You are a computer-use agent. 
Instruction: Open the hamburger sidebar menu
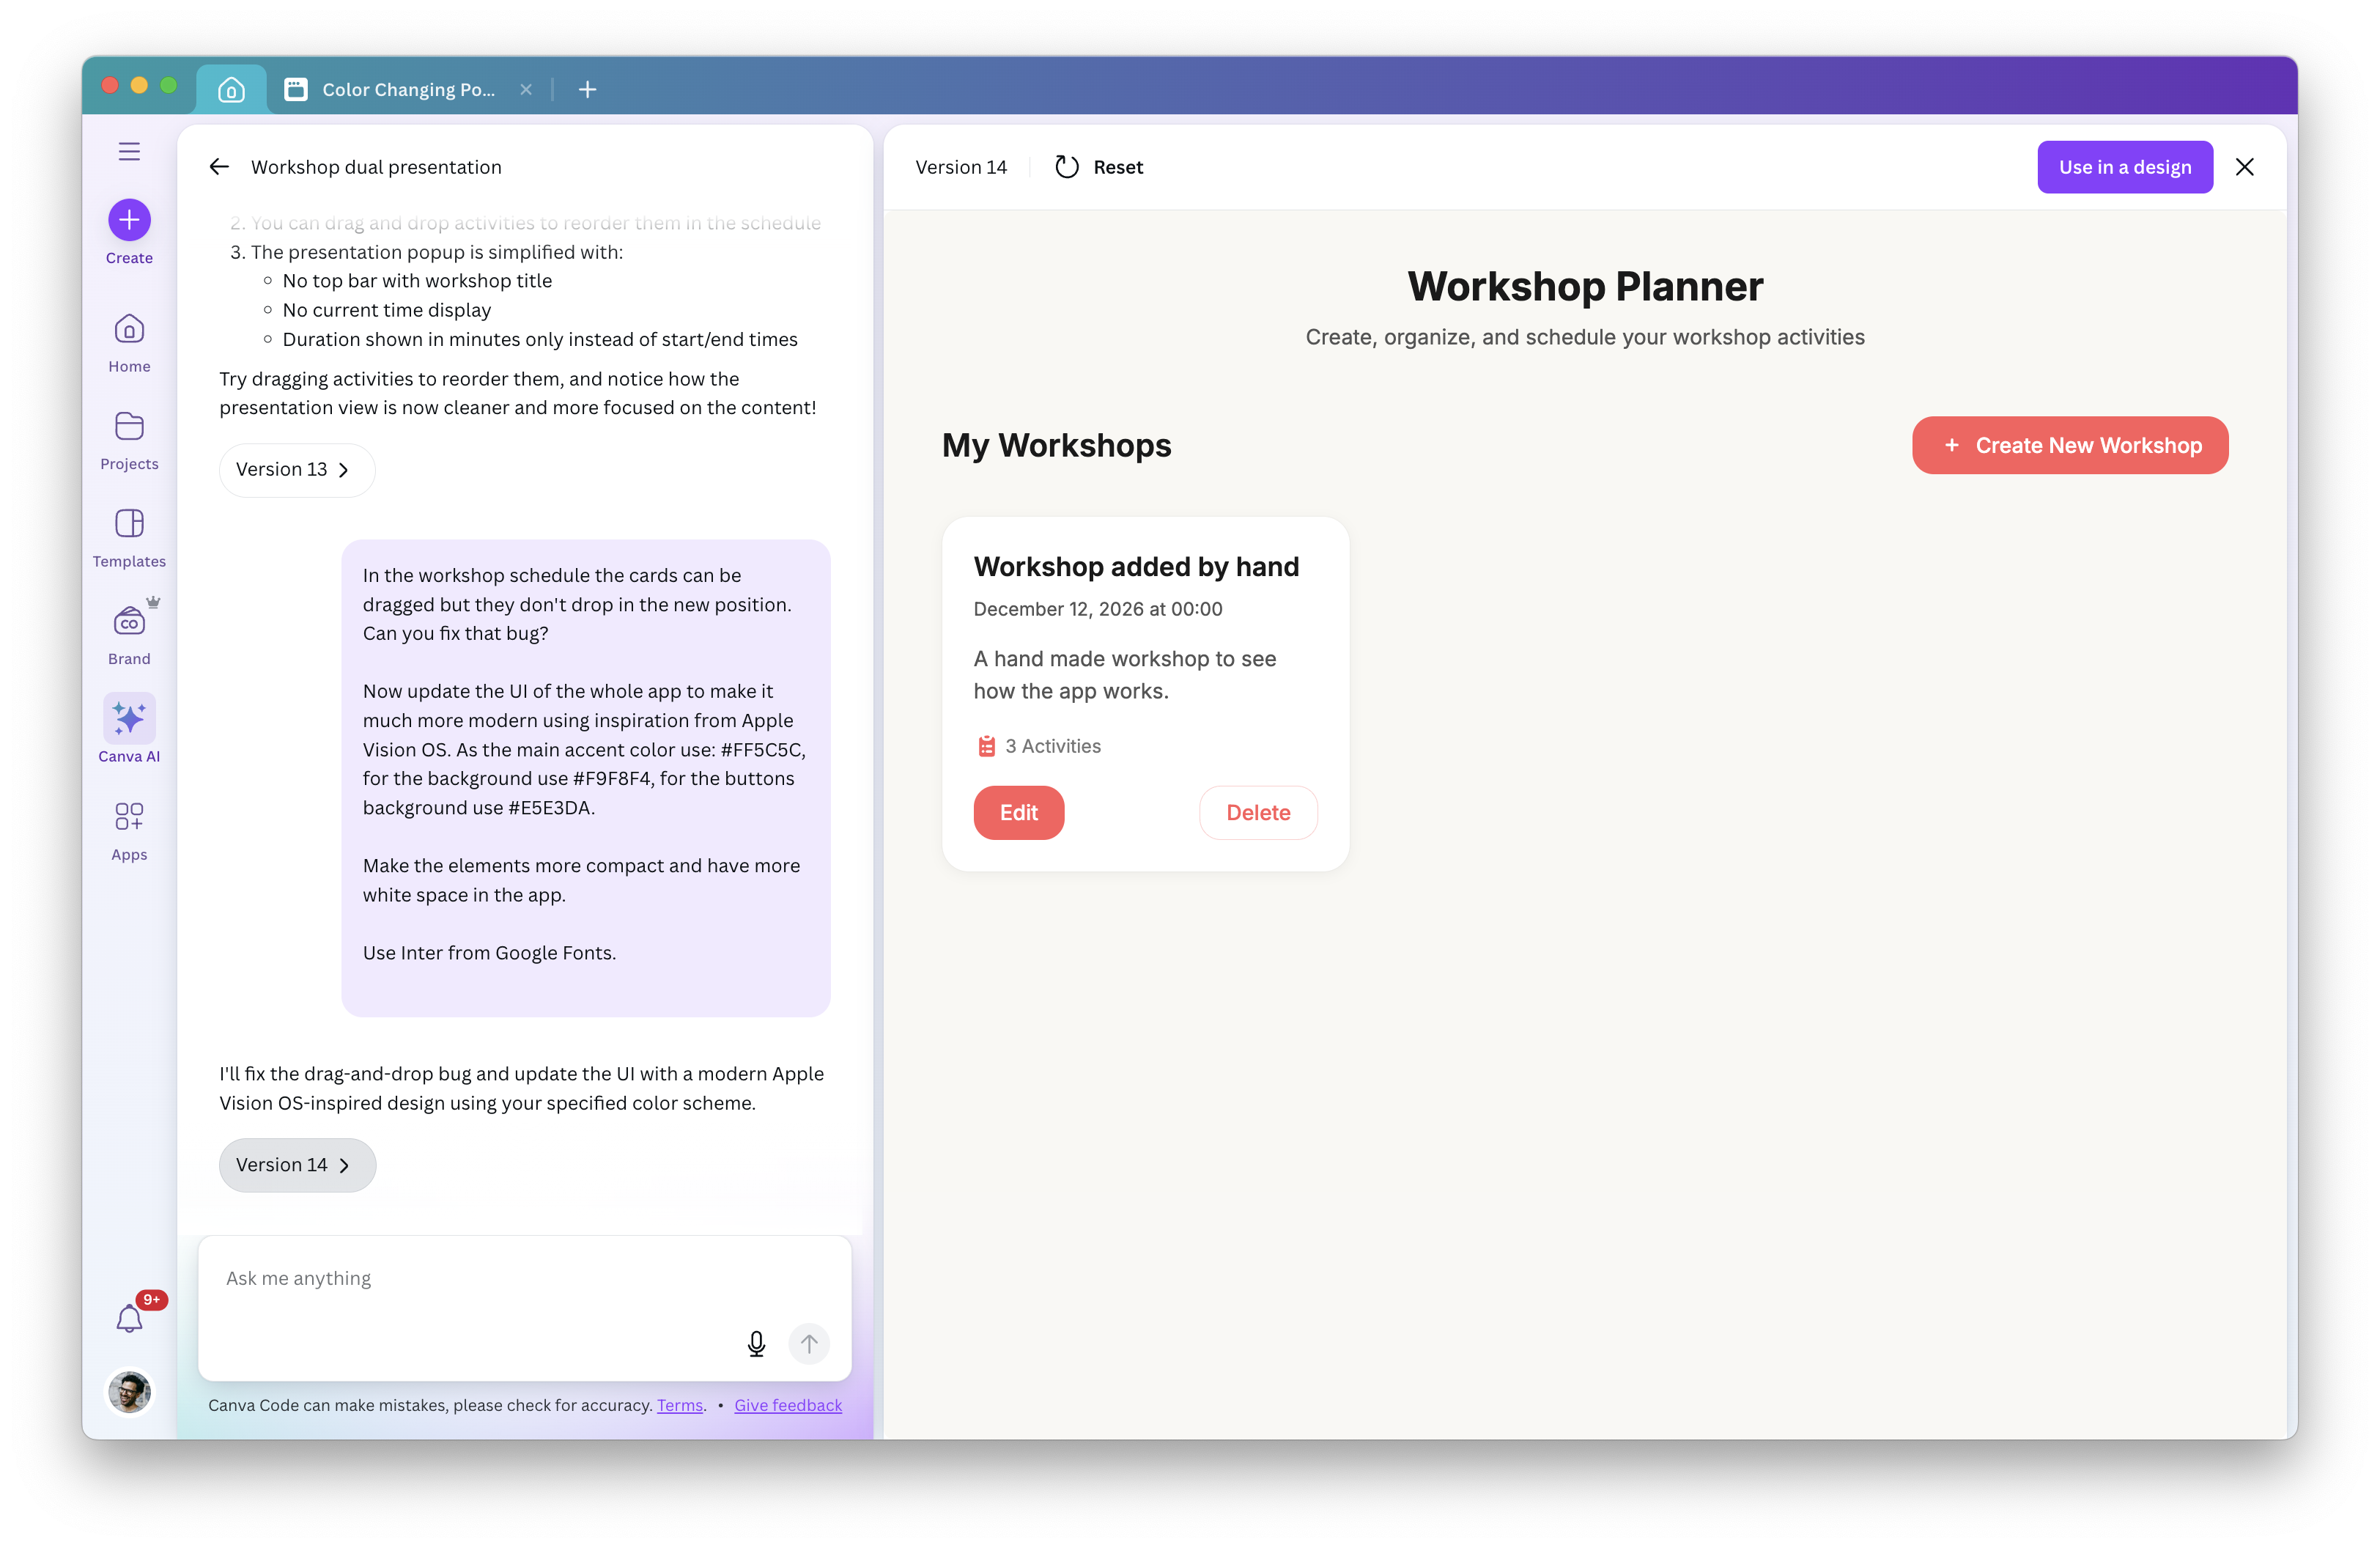(x=129, y=152)
